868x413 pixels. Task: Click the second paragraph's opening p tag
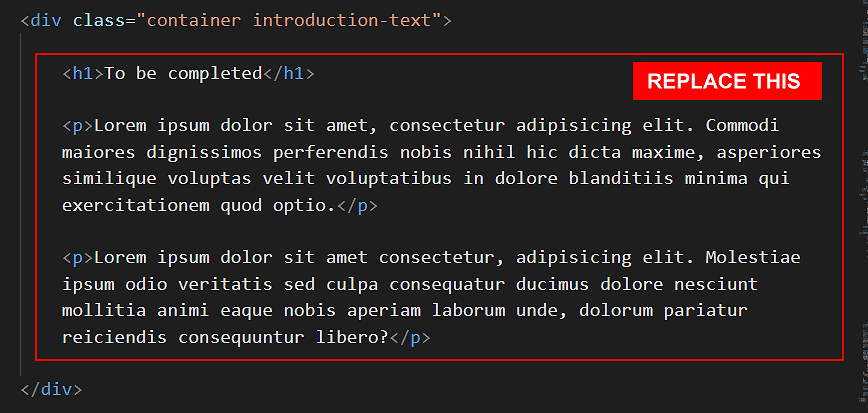[77, 258]
